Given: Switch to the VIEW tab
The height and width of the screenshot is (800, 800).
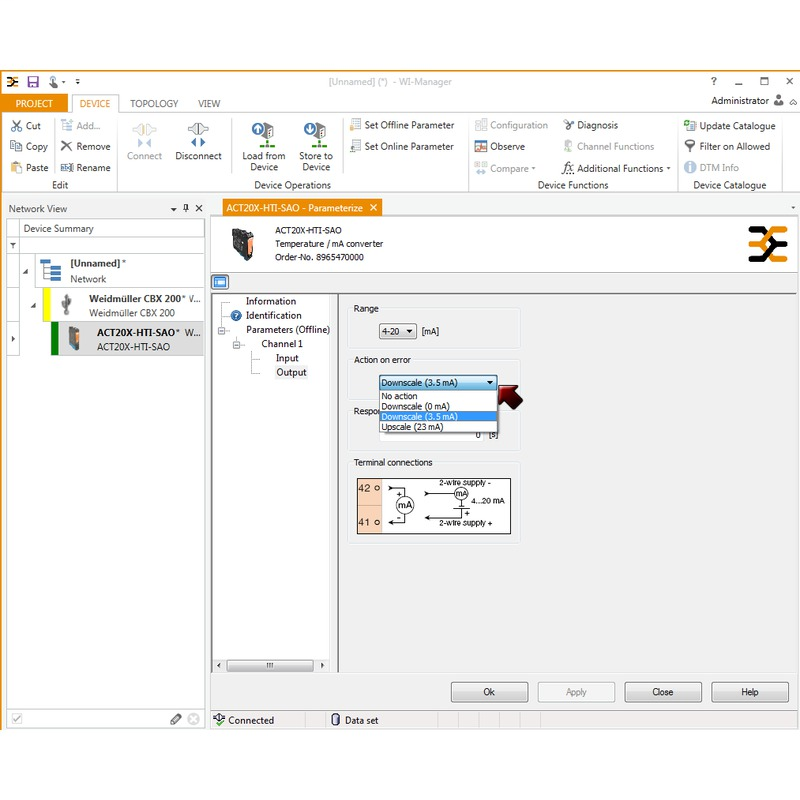Looking at the screenshot, I should pyautogui.click(x=209, y=104).
